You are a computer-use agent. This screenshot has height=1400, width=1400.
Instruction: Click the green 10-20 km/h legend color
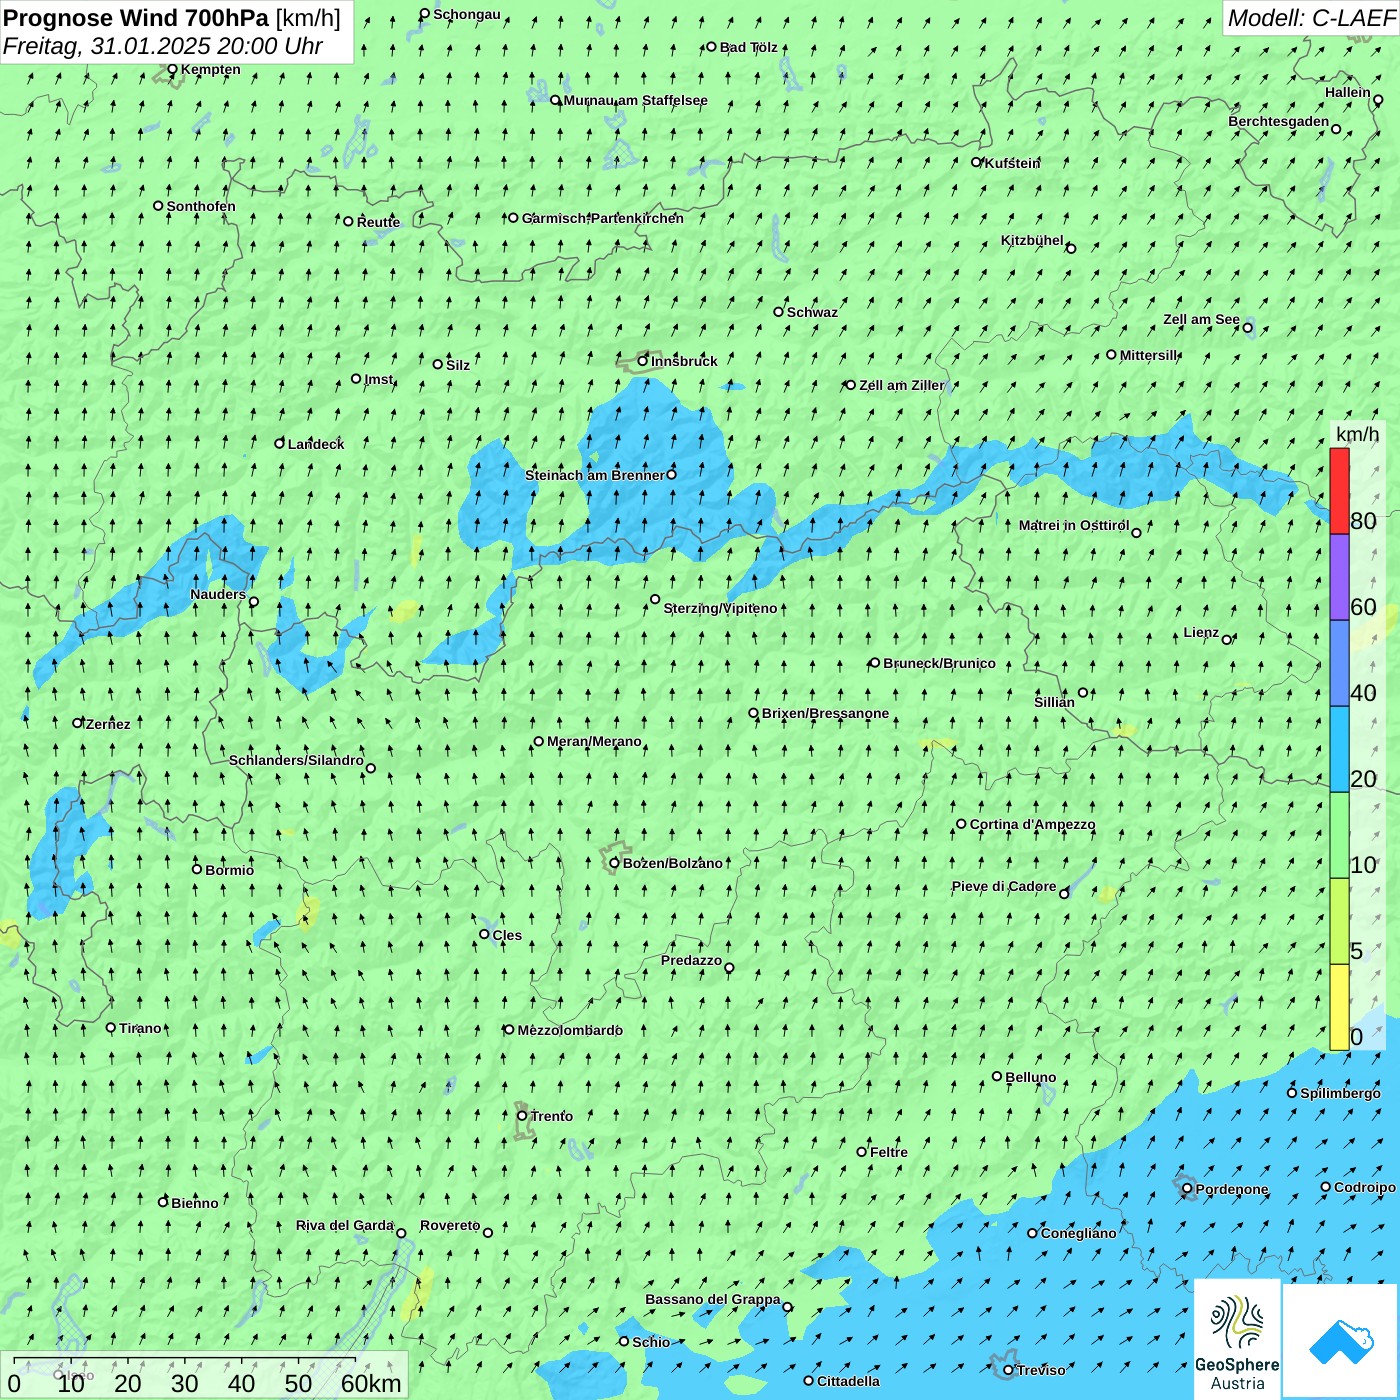1339,835
